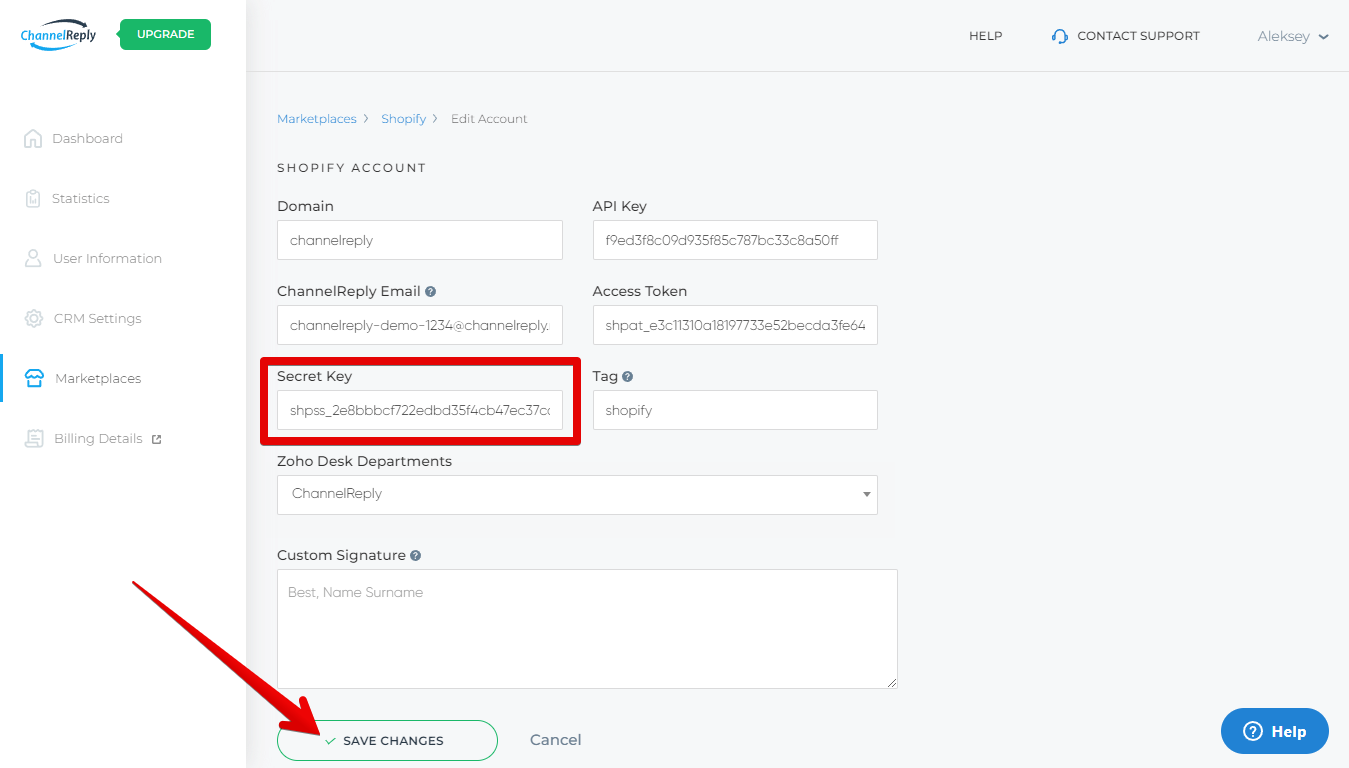The height and width of the screenshot is (768, 1349).
Task: Click the Contact Support headset icon
Action: [1060, 36]
